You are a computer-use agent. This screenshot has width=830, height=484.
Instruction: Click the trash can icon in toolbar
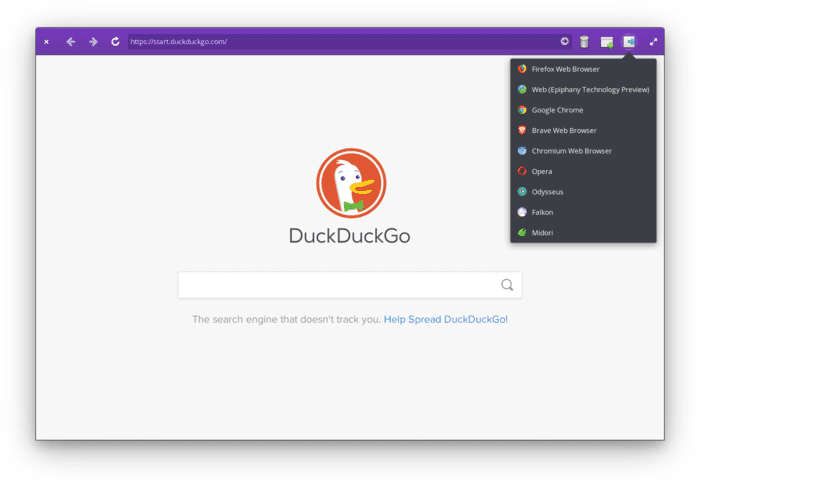[x=584, y=42]
